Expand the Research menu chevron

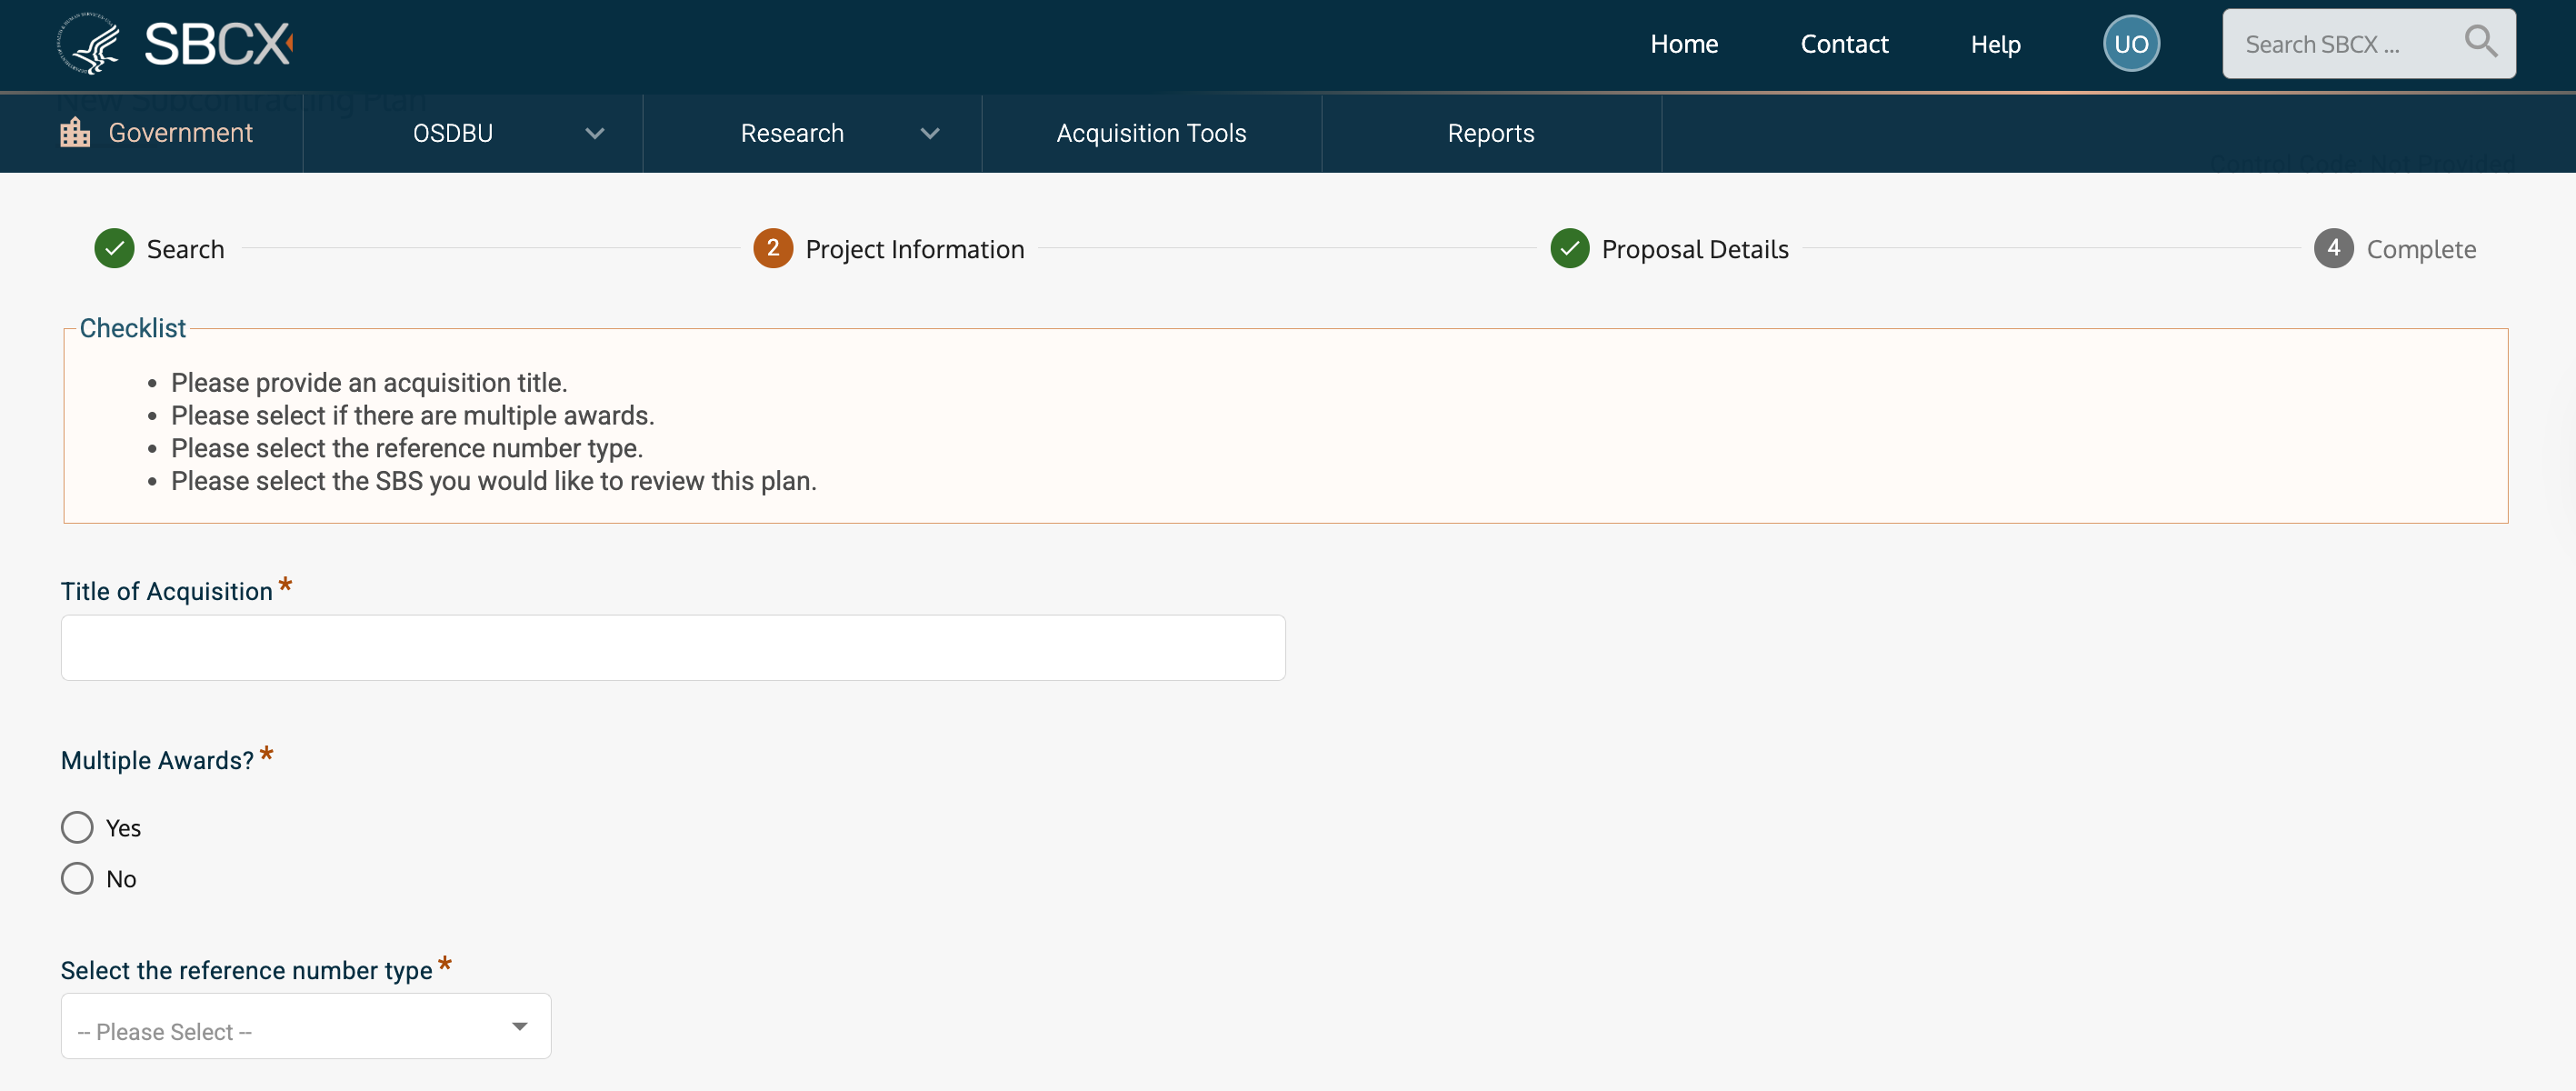(930, 134)
